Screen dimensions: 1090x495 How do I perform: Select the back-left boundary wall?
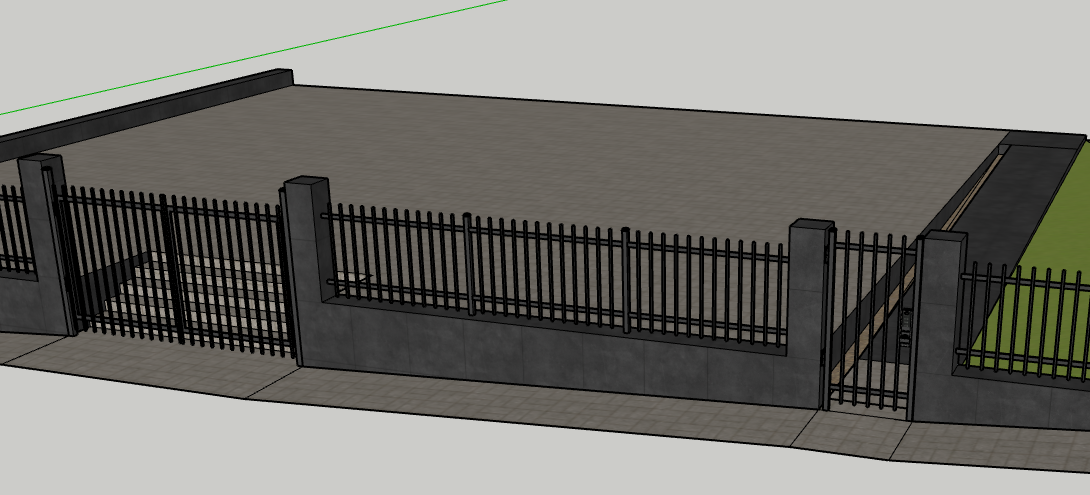click(150, 108)
